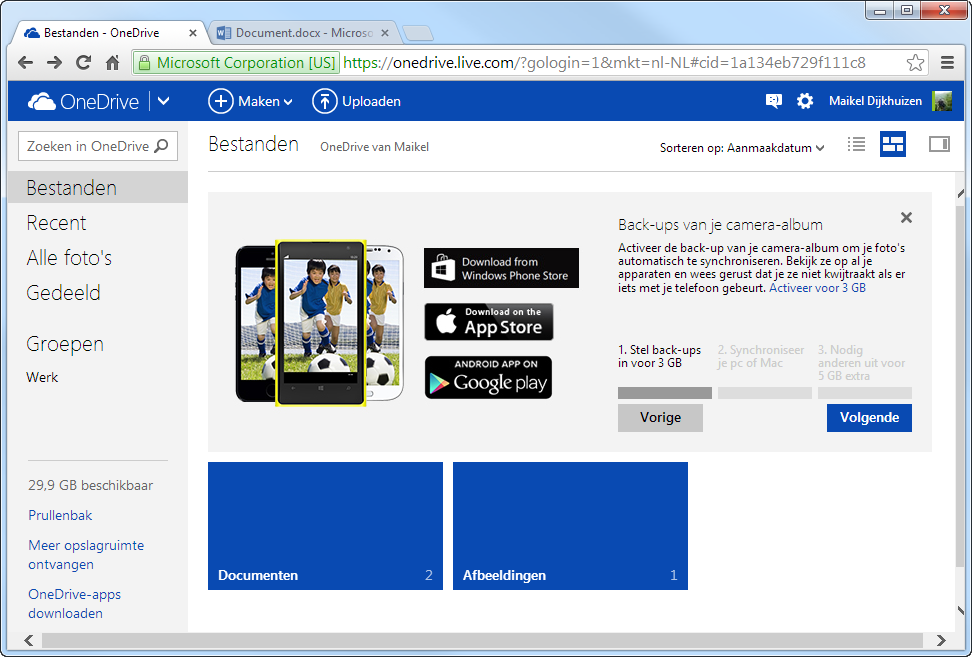Reload the page with the refresh icon

(x=83, y=62)
